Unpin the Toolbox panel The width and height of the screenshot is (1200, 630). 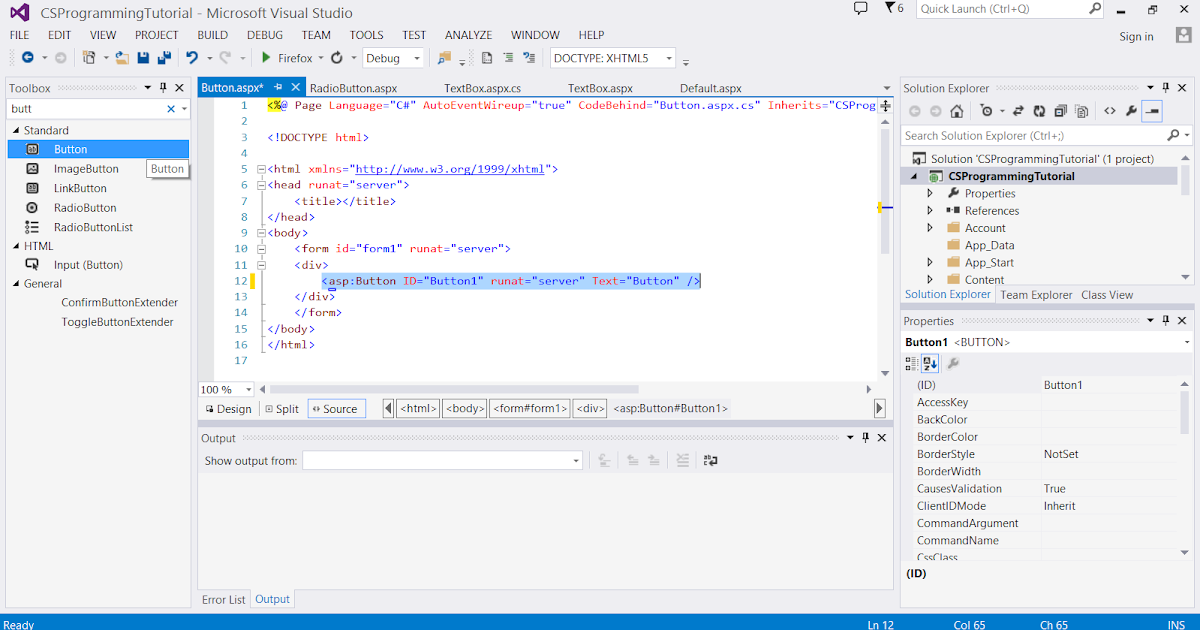162,87
